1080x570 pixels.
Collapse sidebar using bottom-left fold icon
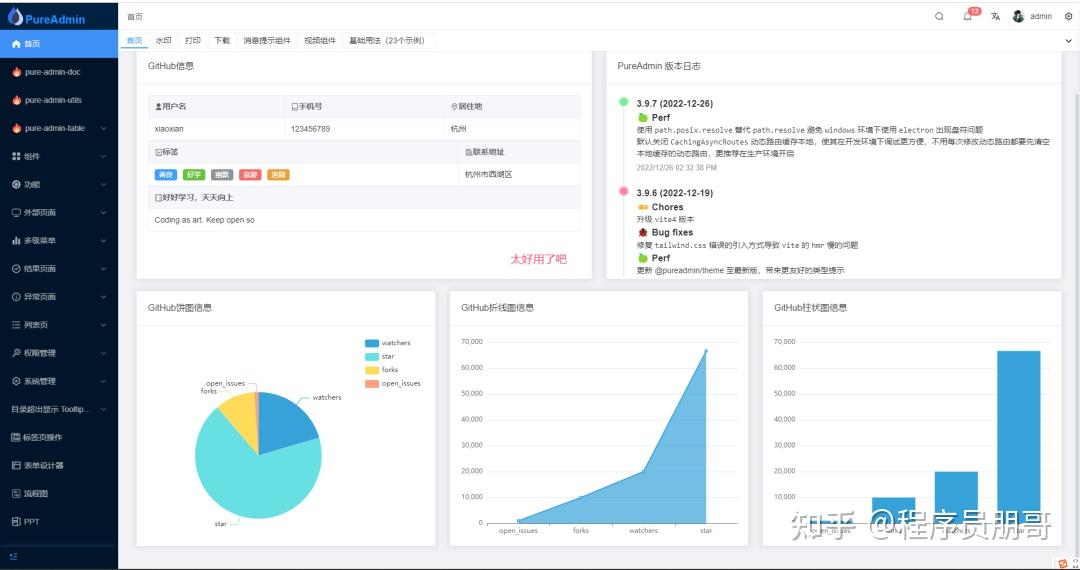click(x=14, y=556)
